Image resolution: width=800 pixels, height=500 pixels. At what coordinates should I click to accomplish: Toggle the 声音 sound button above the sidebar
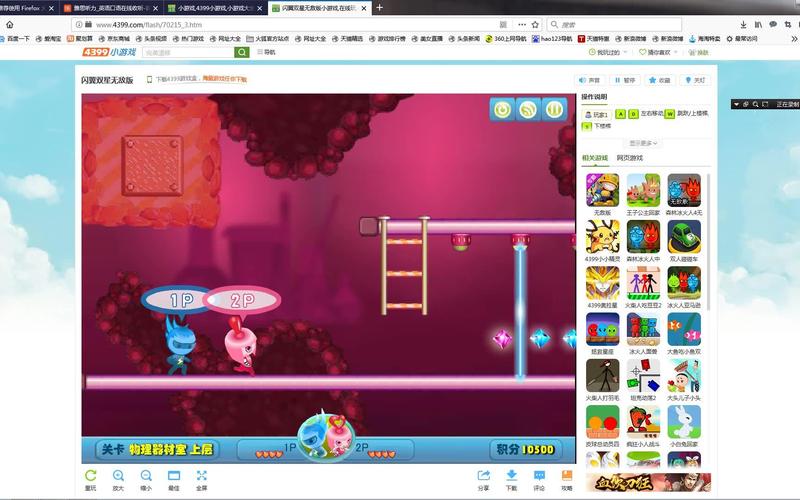pyautogui.click(x=590, y=80)
